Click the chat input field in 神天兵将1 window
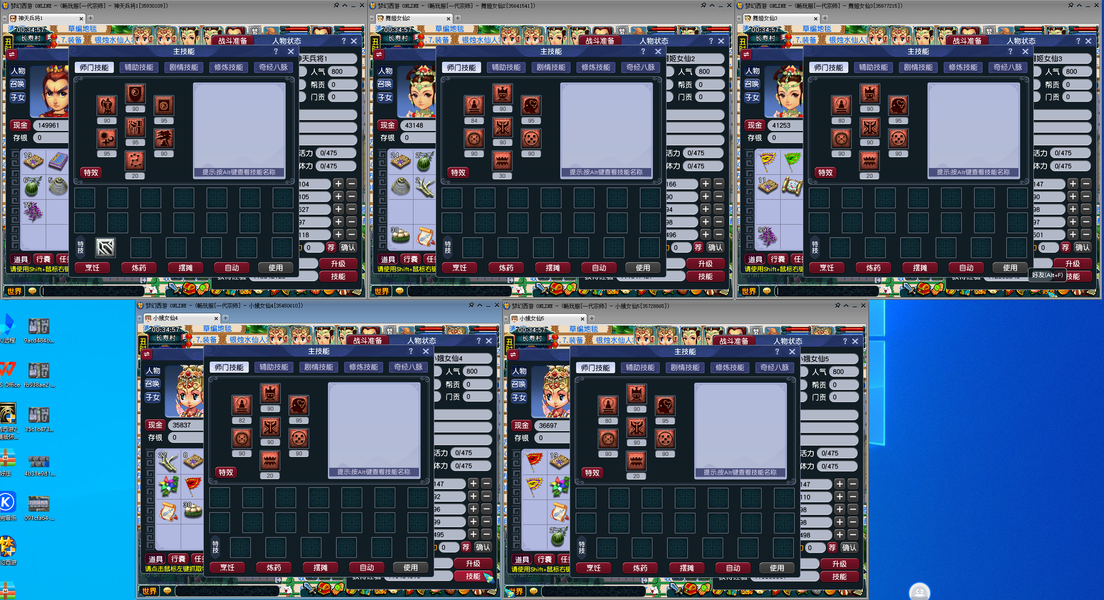This screenshot has width=1104, height=600. [x=92, y=290]
